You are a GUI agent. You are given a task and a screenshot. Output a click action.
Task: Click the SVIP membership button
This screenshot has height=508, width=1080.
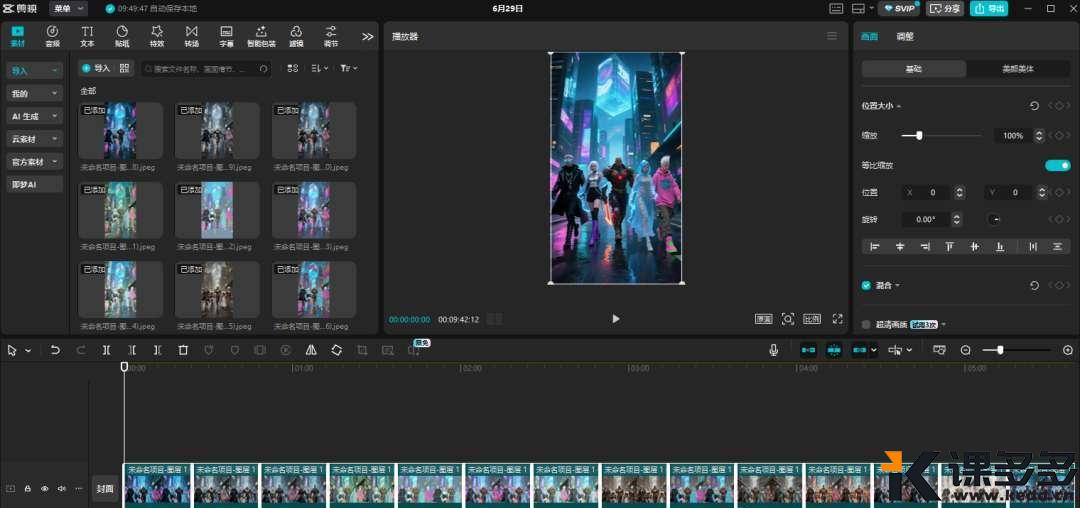coord(900,8)
